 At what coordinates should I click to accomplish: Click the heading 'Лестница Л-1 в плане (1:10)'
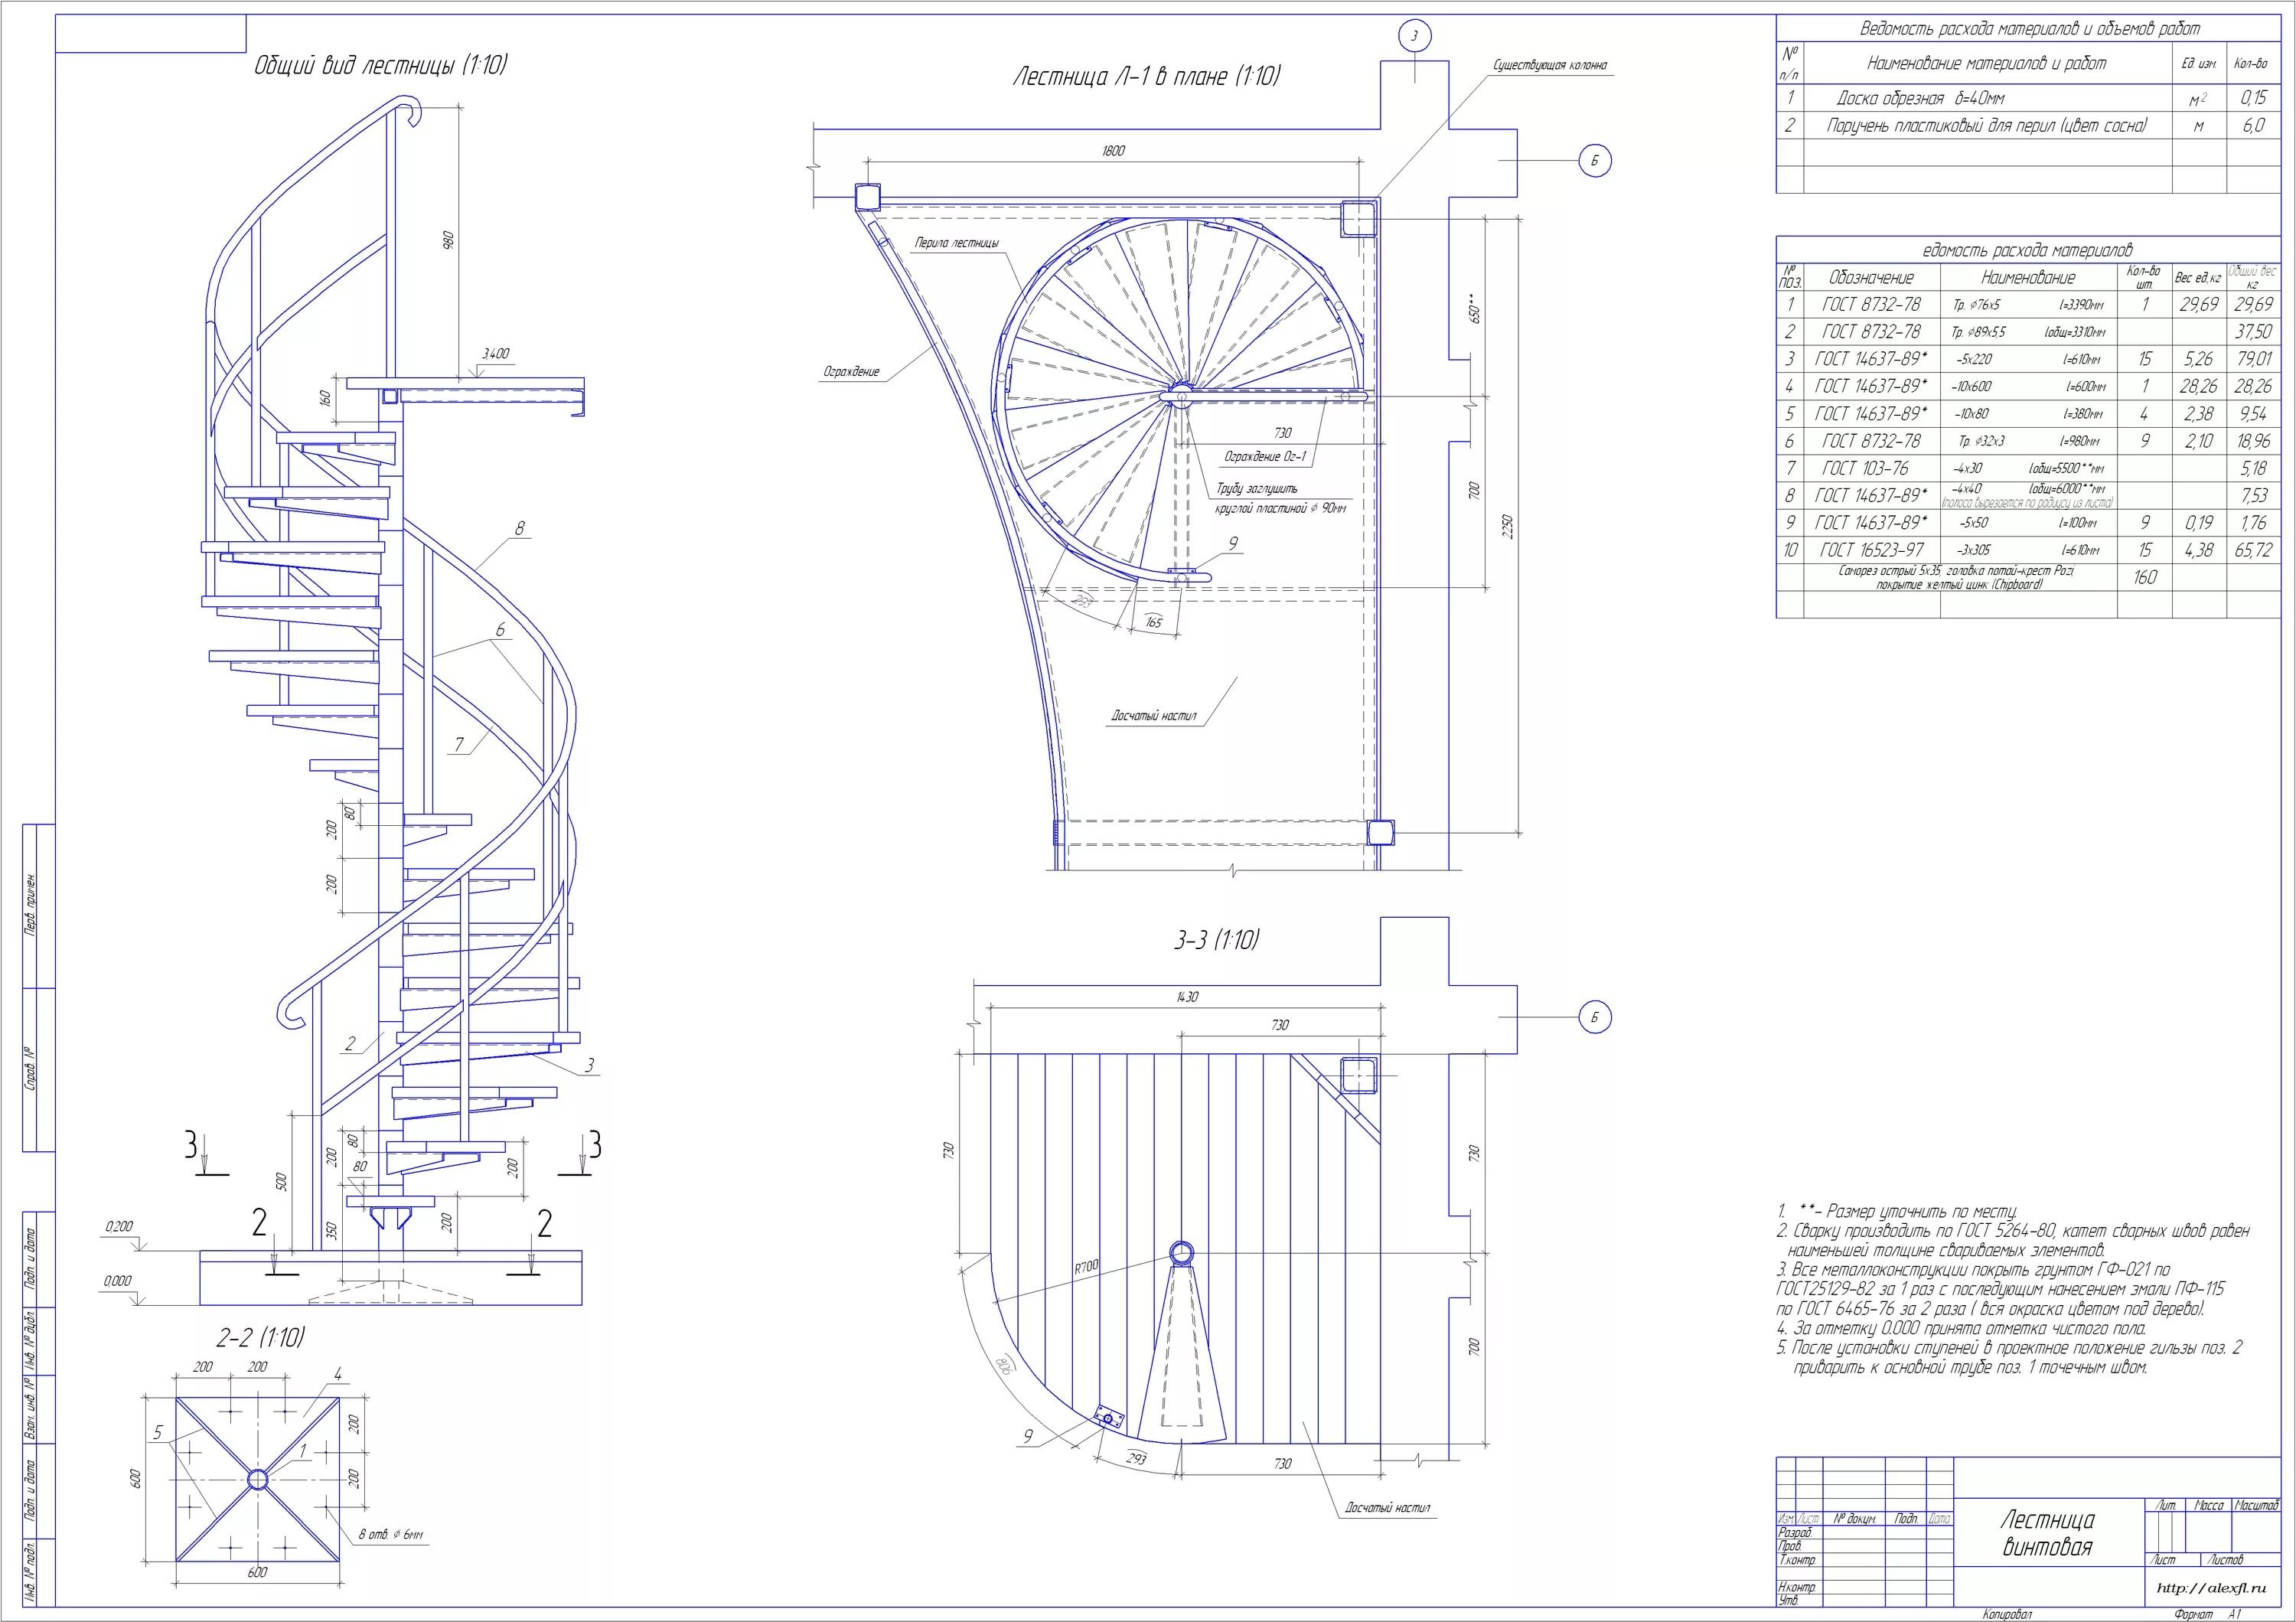pos(1146,77)
